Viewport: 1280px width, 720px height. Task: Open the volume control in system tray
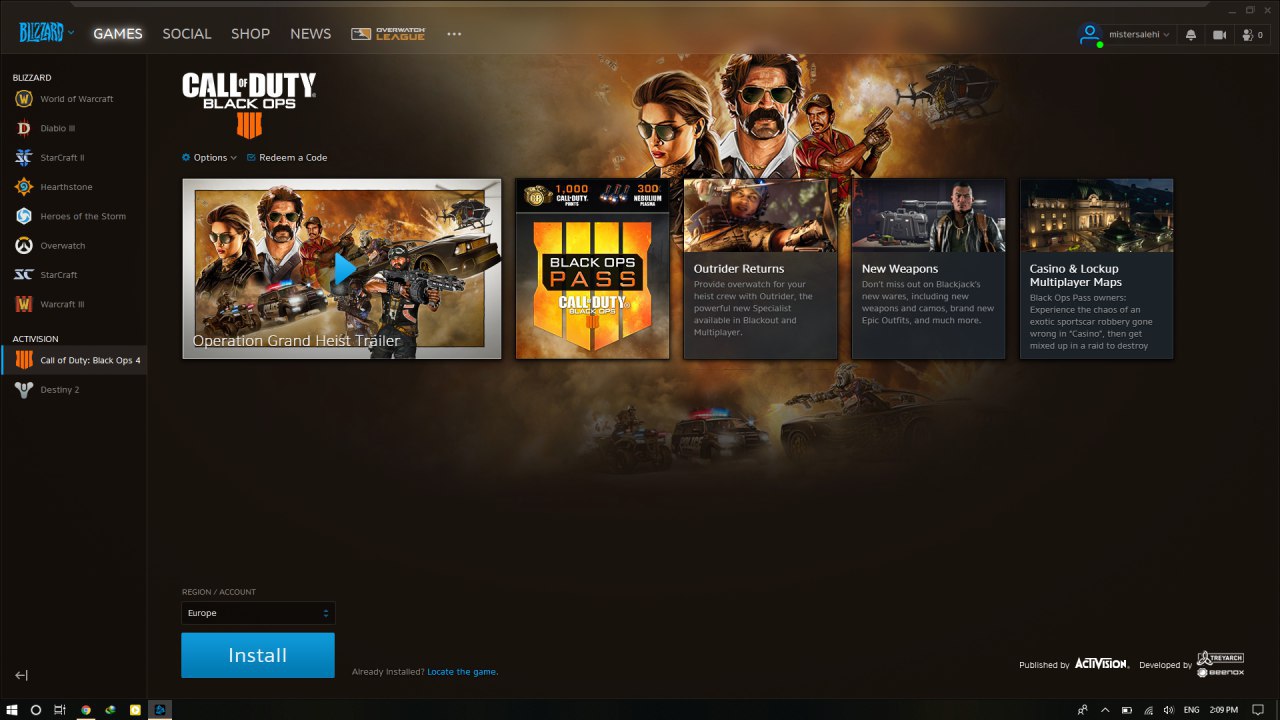(x=1169, y=710)
